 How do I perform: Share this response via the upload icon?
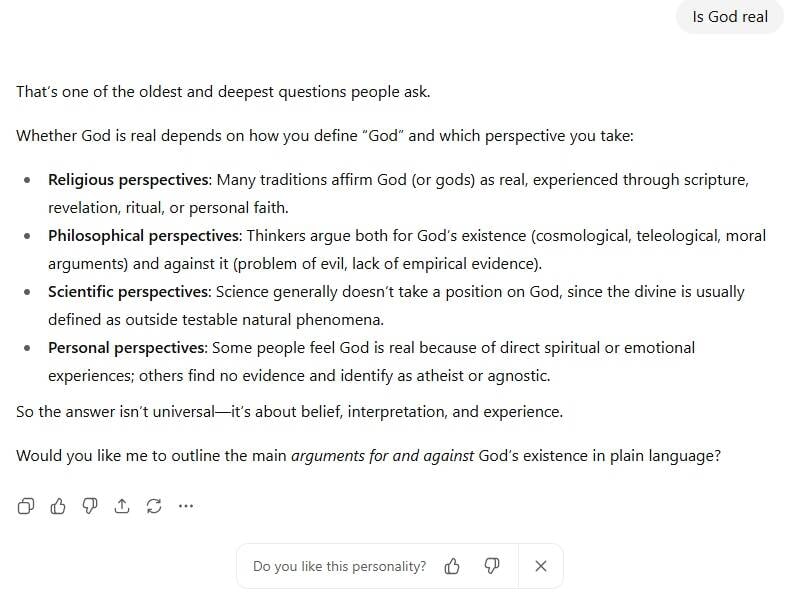pos(122,506)
